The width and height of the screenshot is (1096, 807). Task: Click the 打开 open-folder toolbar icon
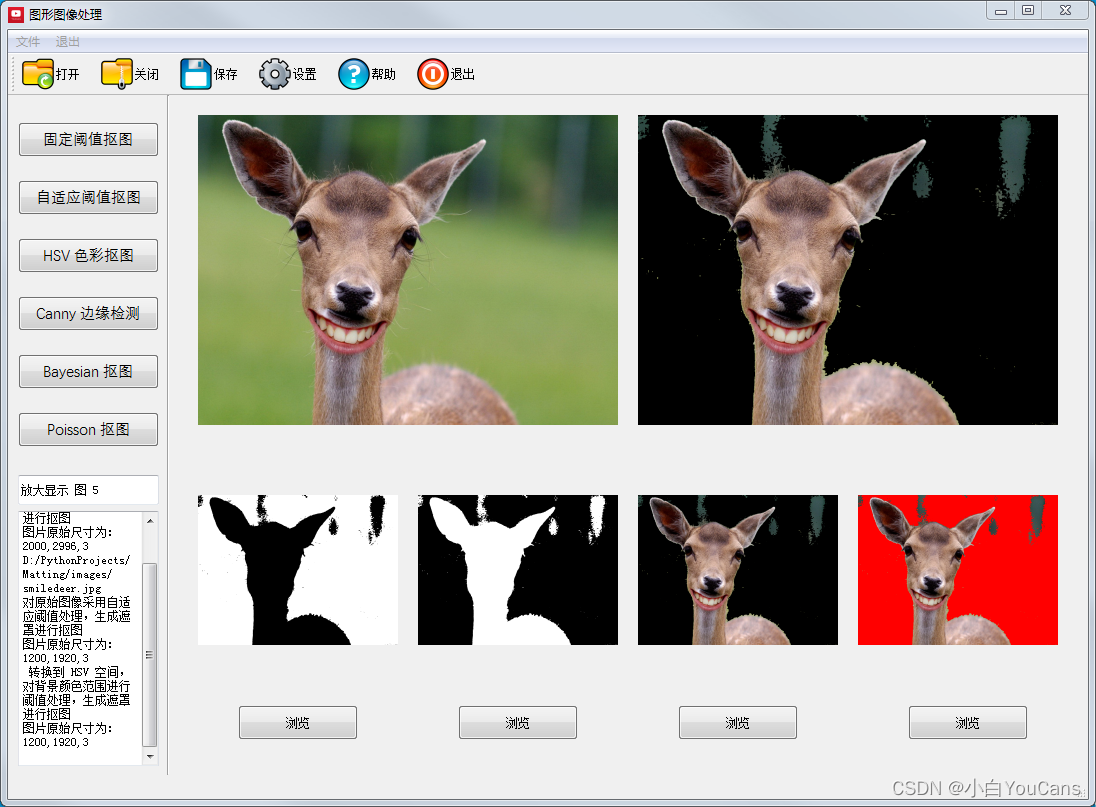pos(38,73)
